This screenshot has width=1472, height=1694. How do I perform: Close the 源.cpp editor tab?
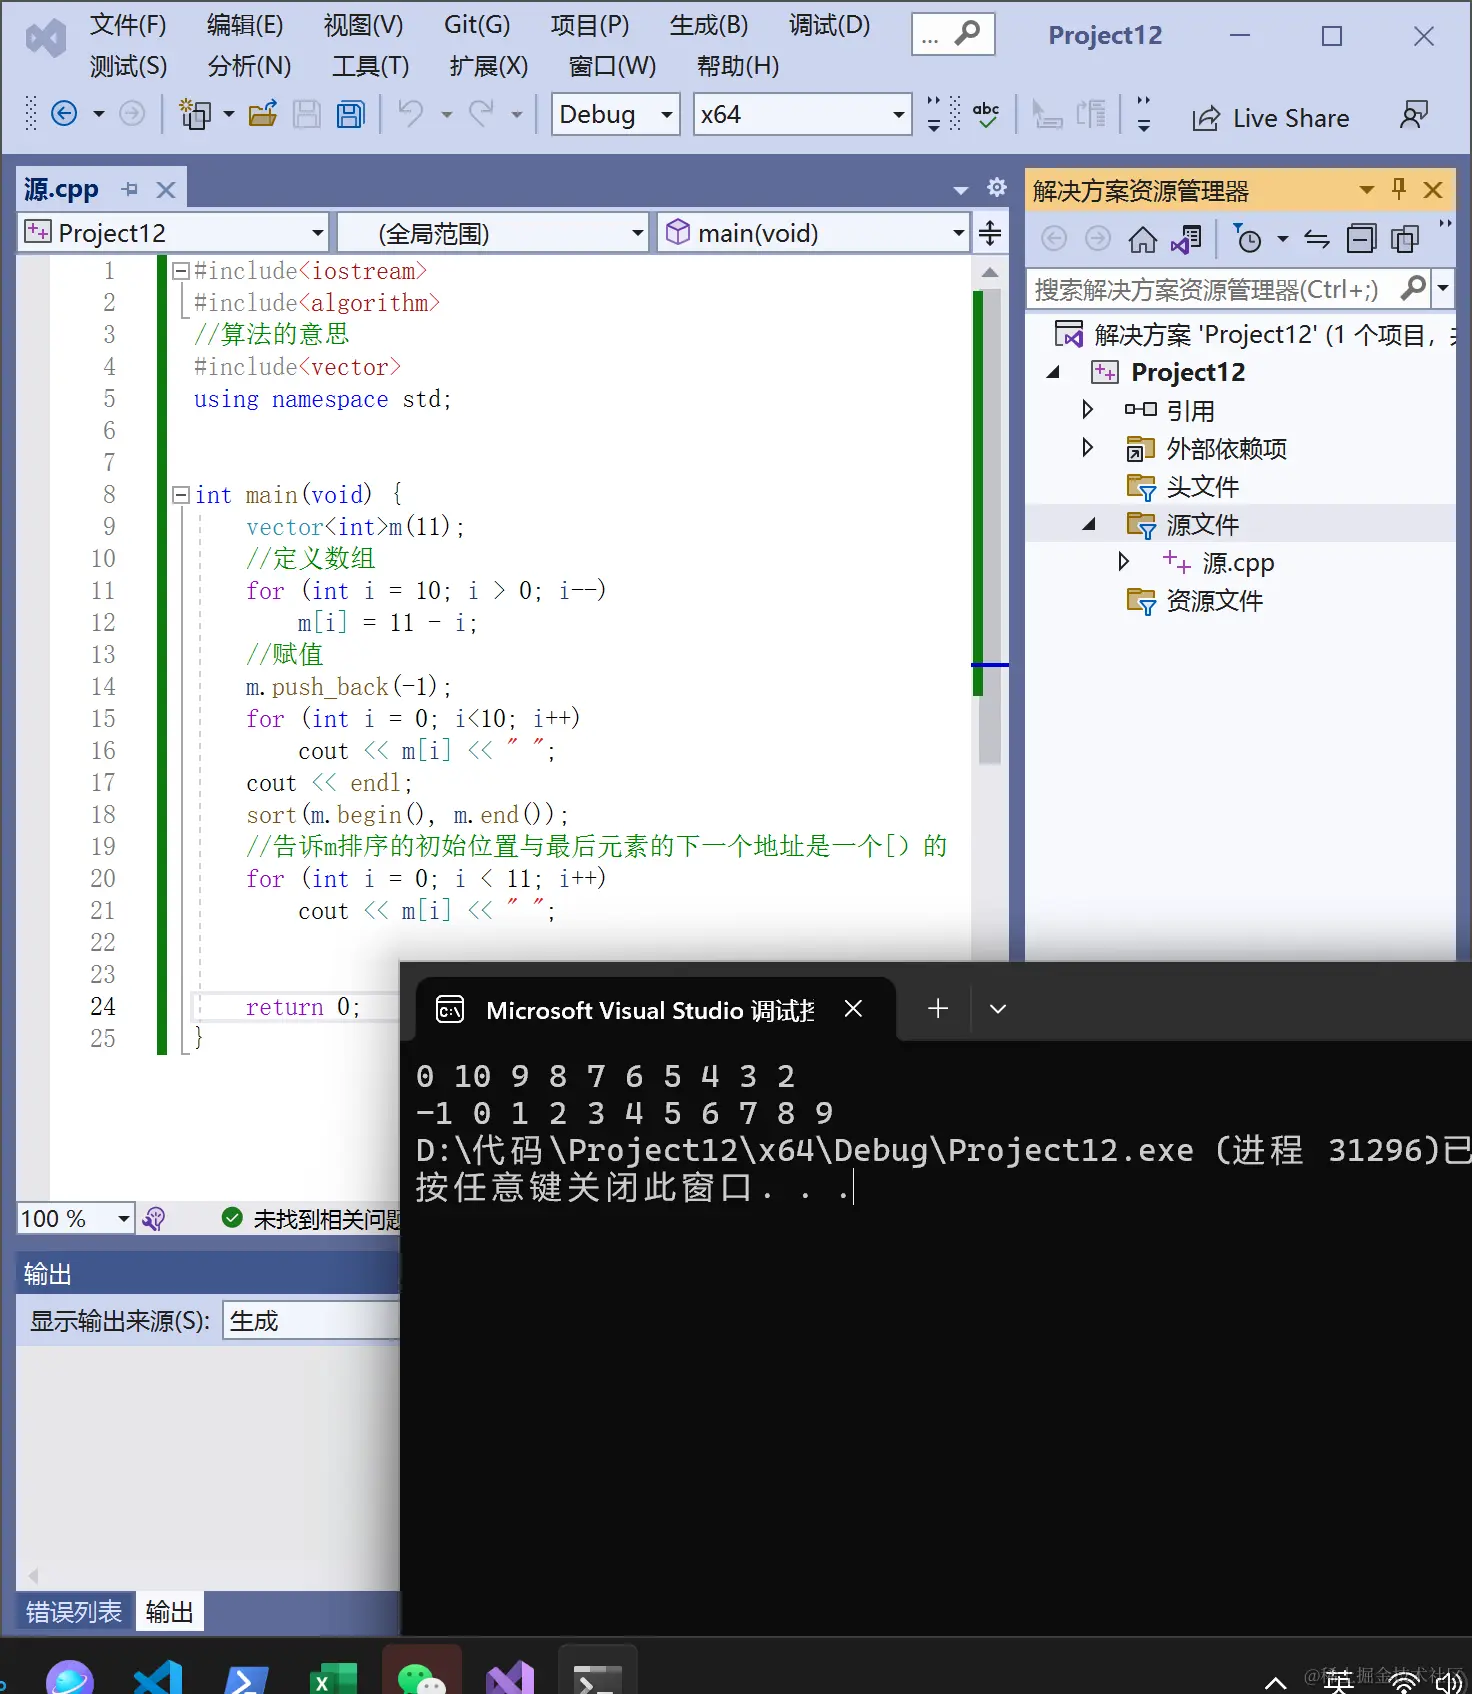click(166, 189)
